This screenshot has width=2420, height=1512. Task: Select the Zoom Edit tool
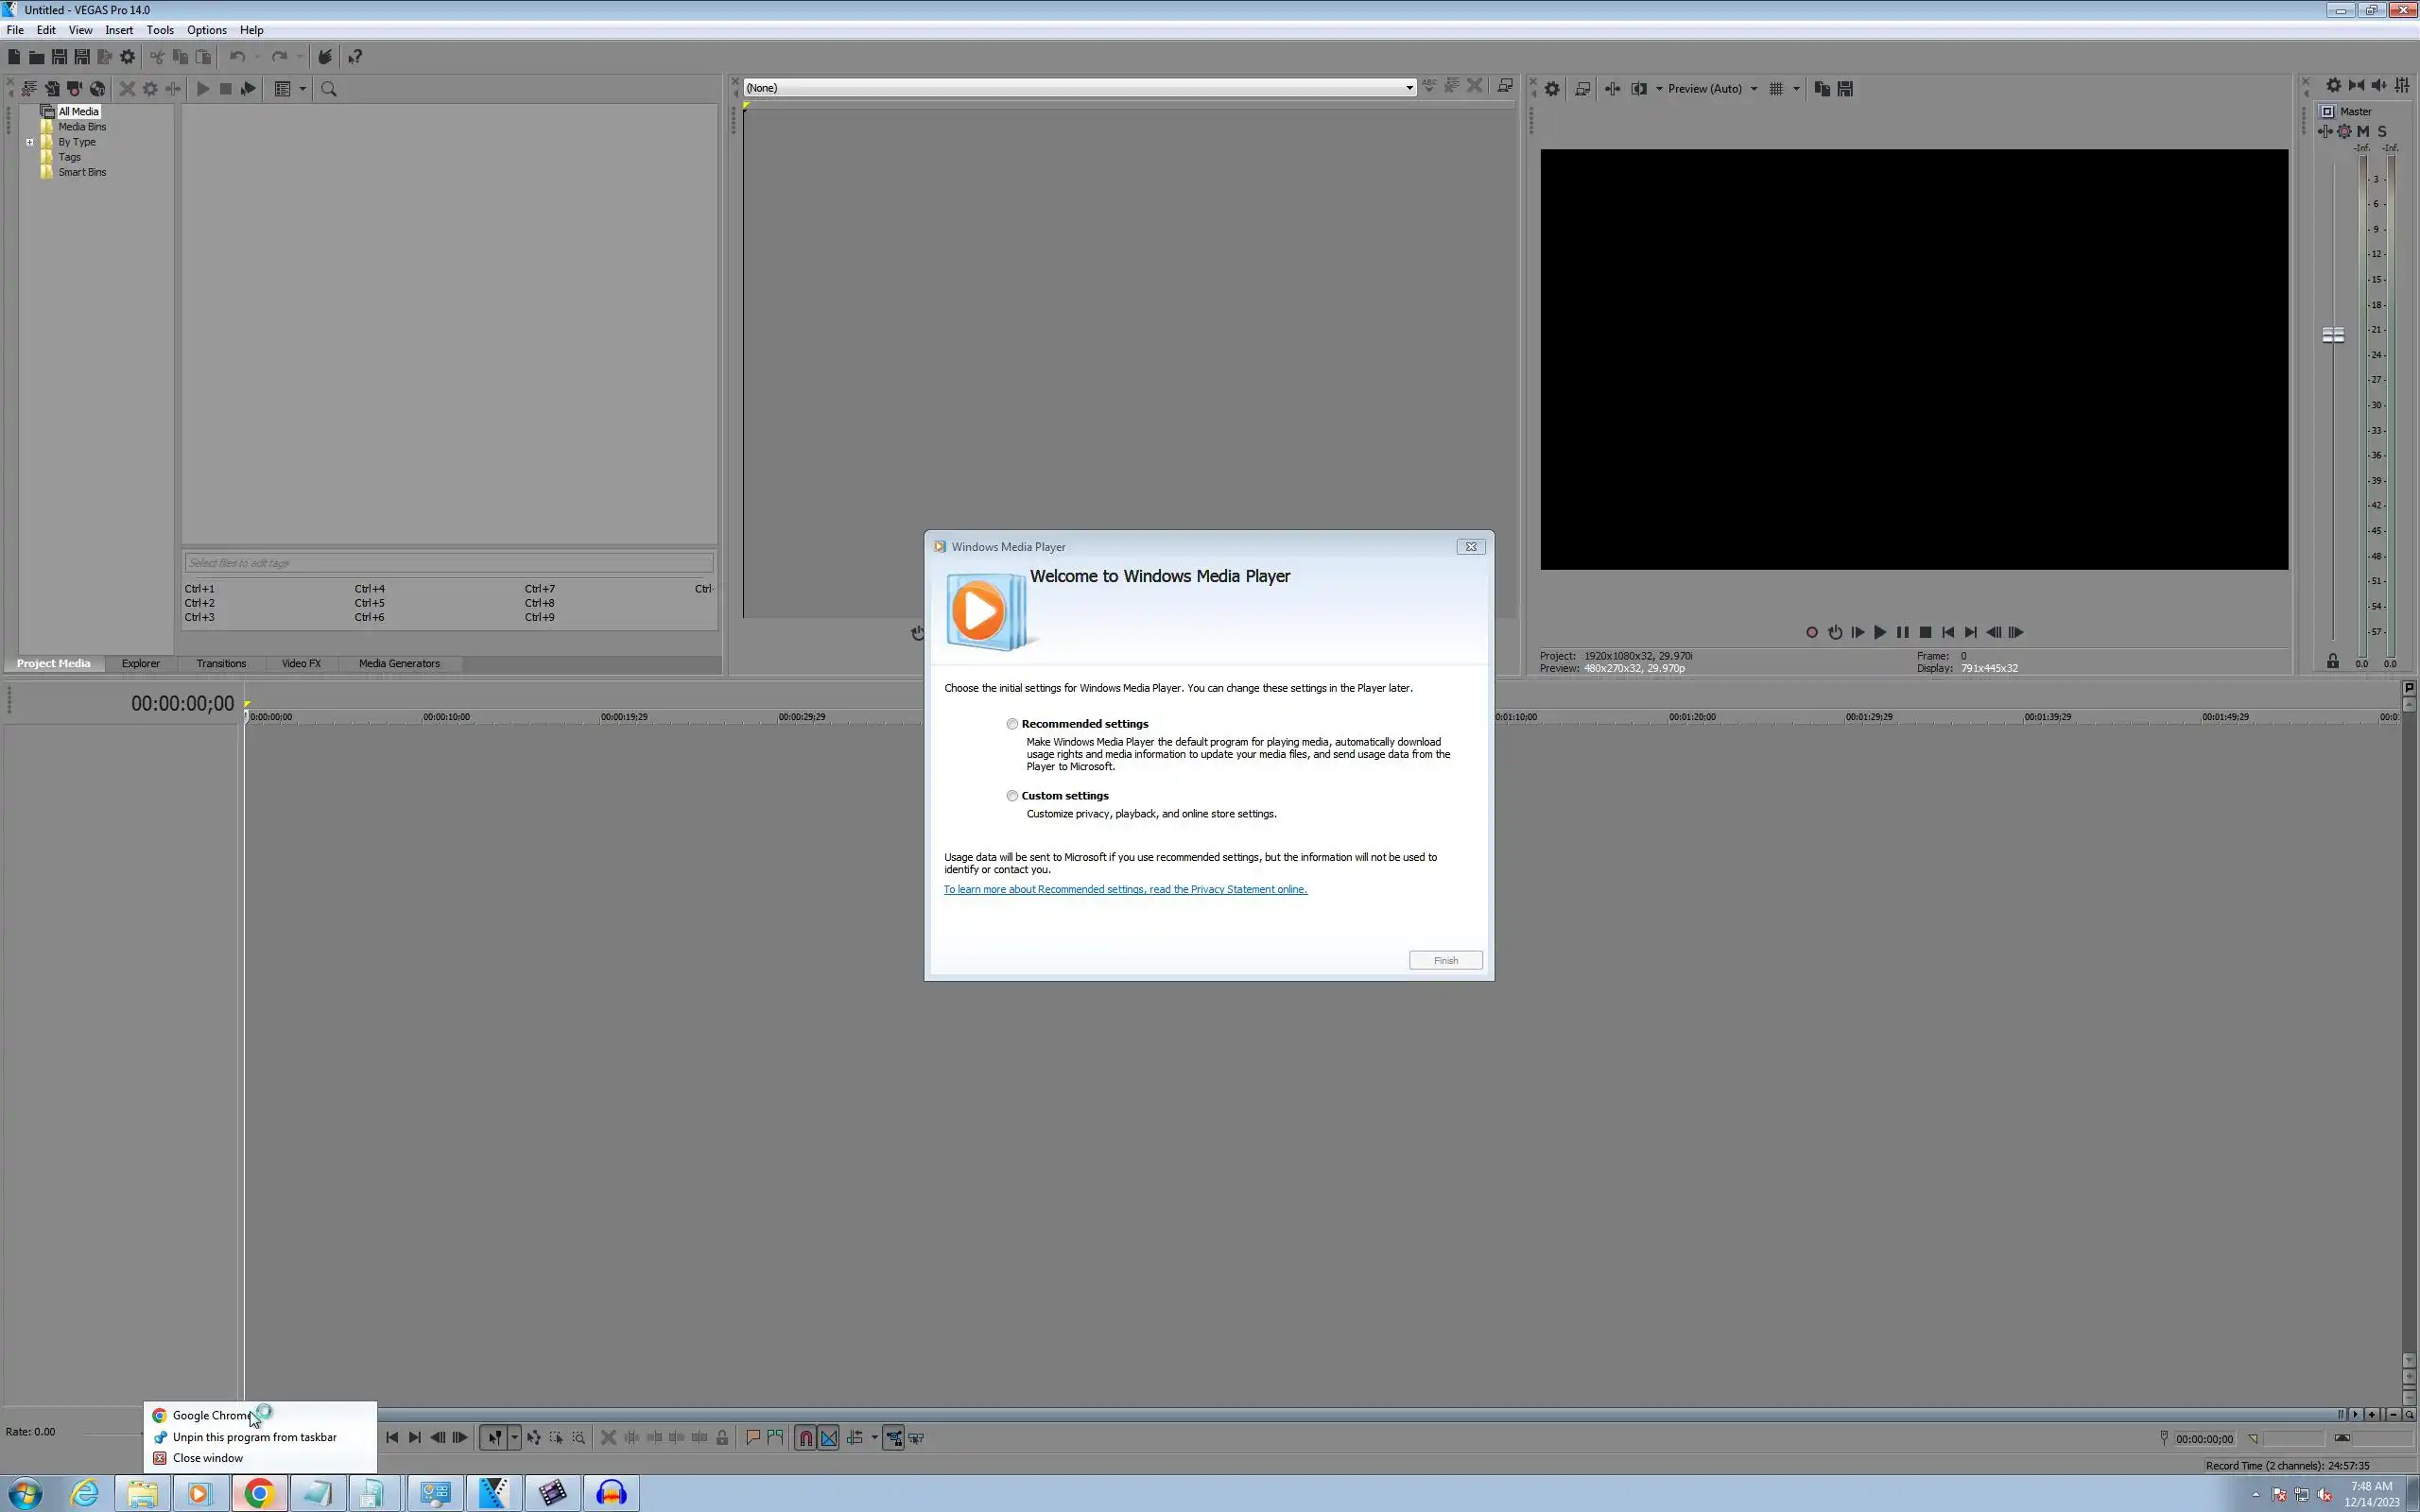(578, 1438)
